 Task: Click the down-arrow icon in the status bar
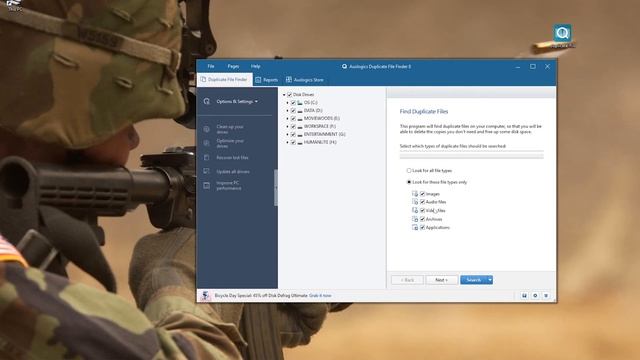[x=546, y=296]
